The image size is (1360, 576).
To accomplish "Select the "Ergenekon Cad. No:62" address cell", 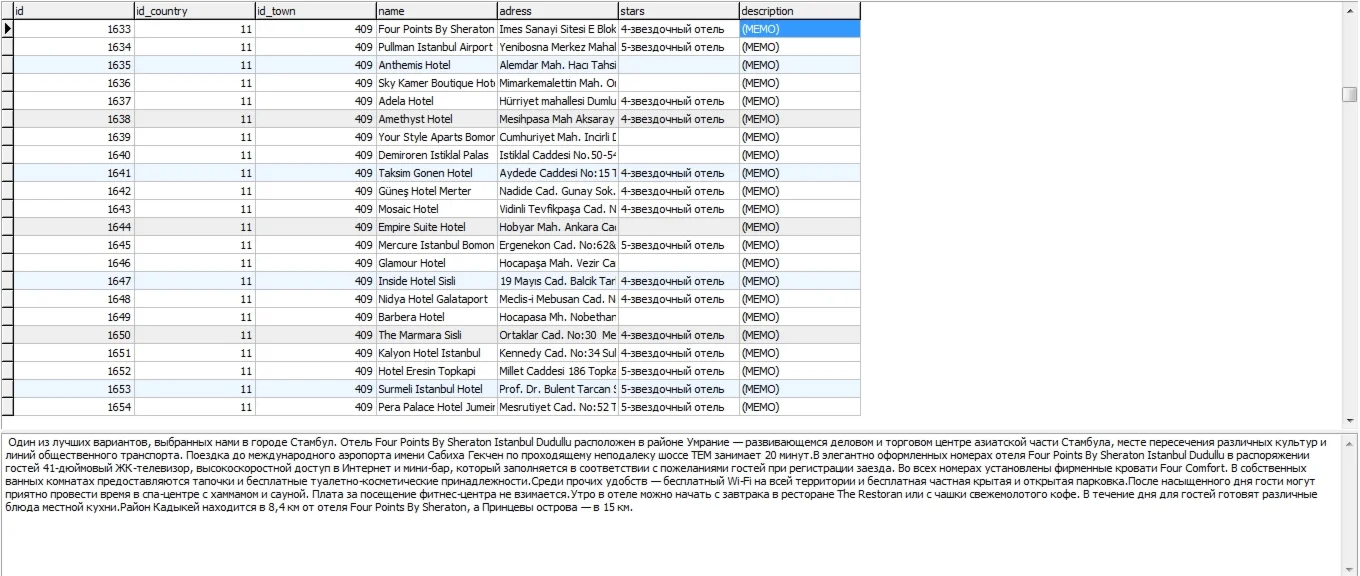I will (557, 245).
